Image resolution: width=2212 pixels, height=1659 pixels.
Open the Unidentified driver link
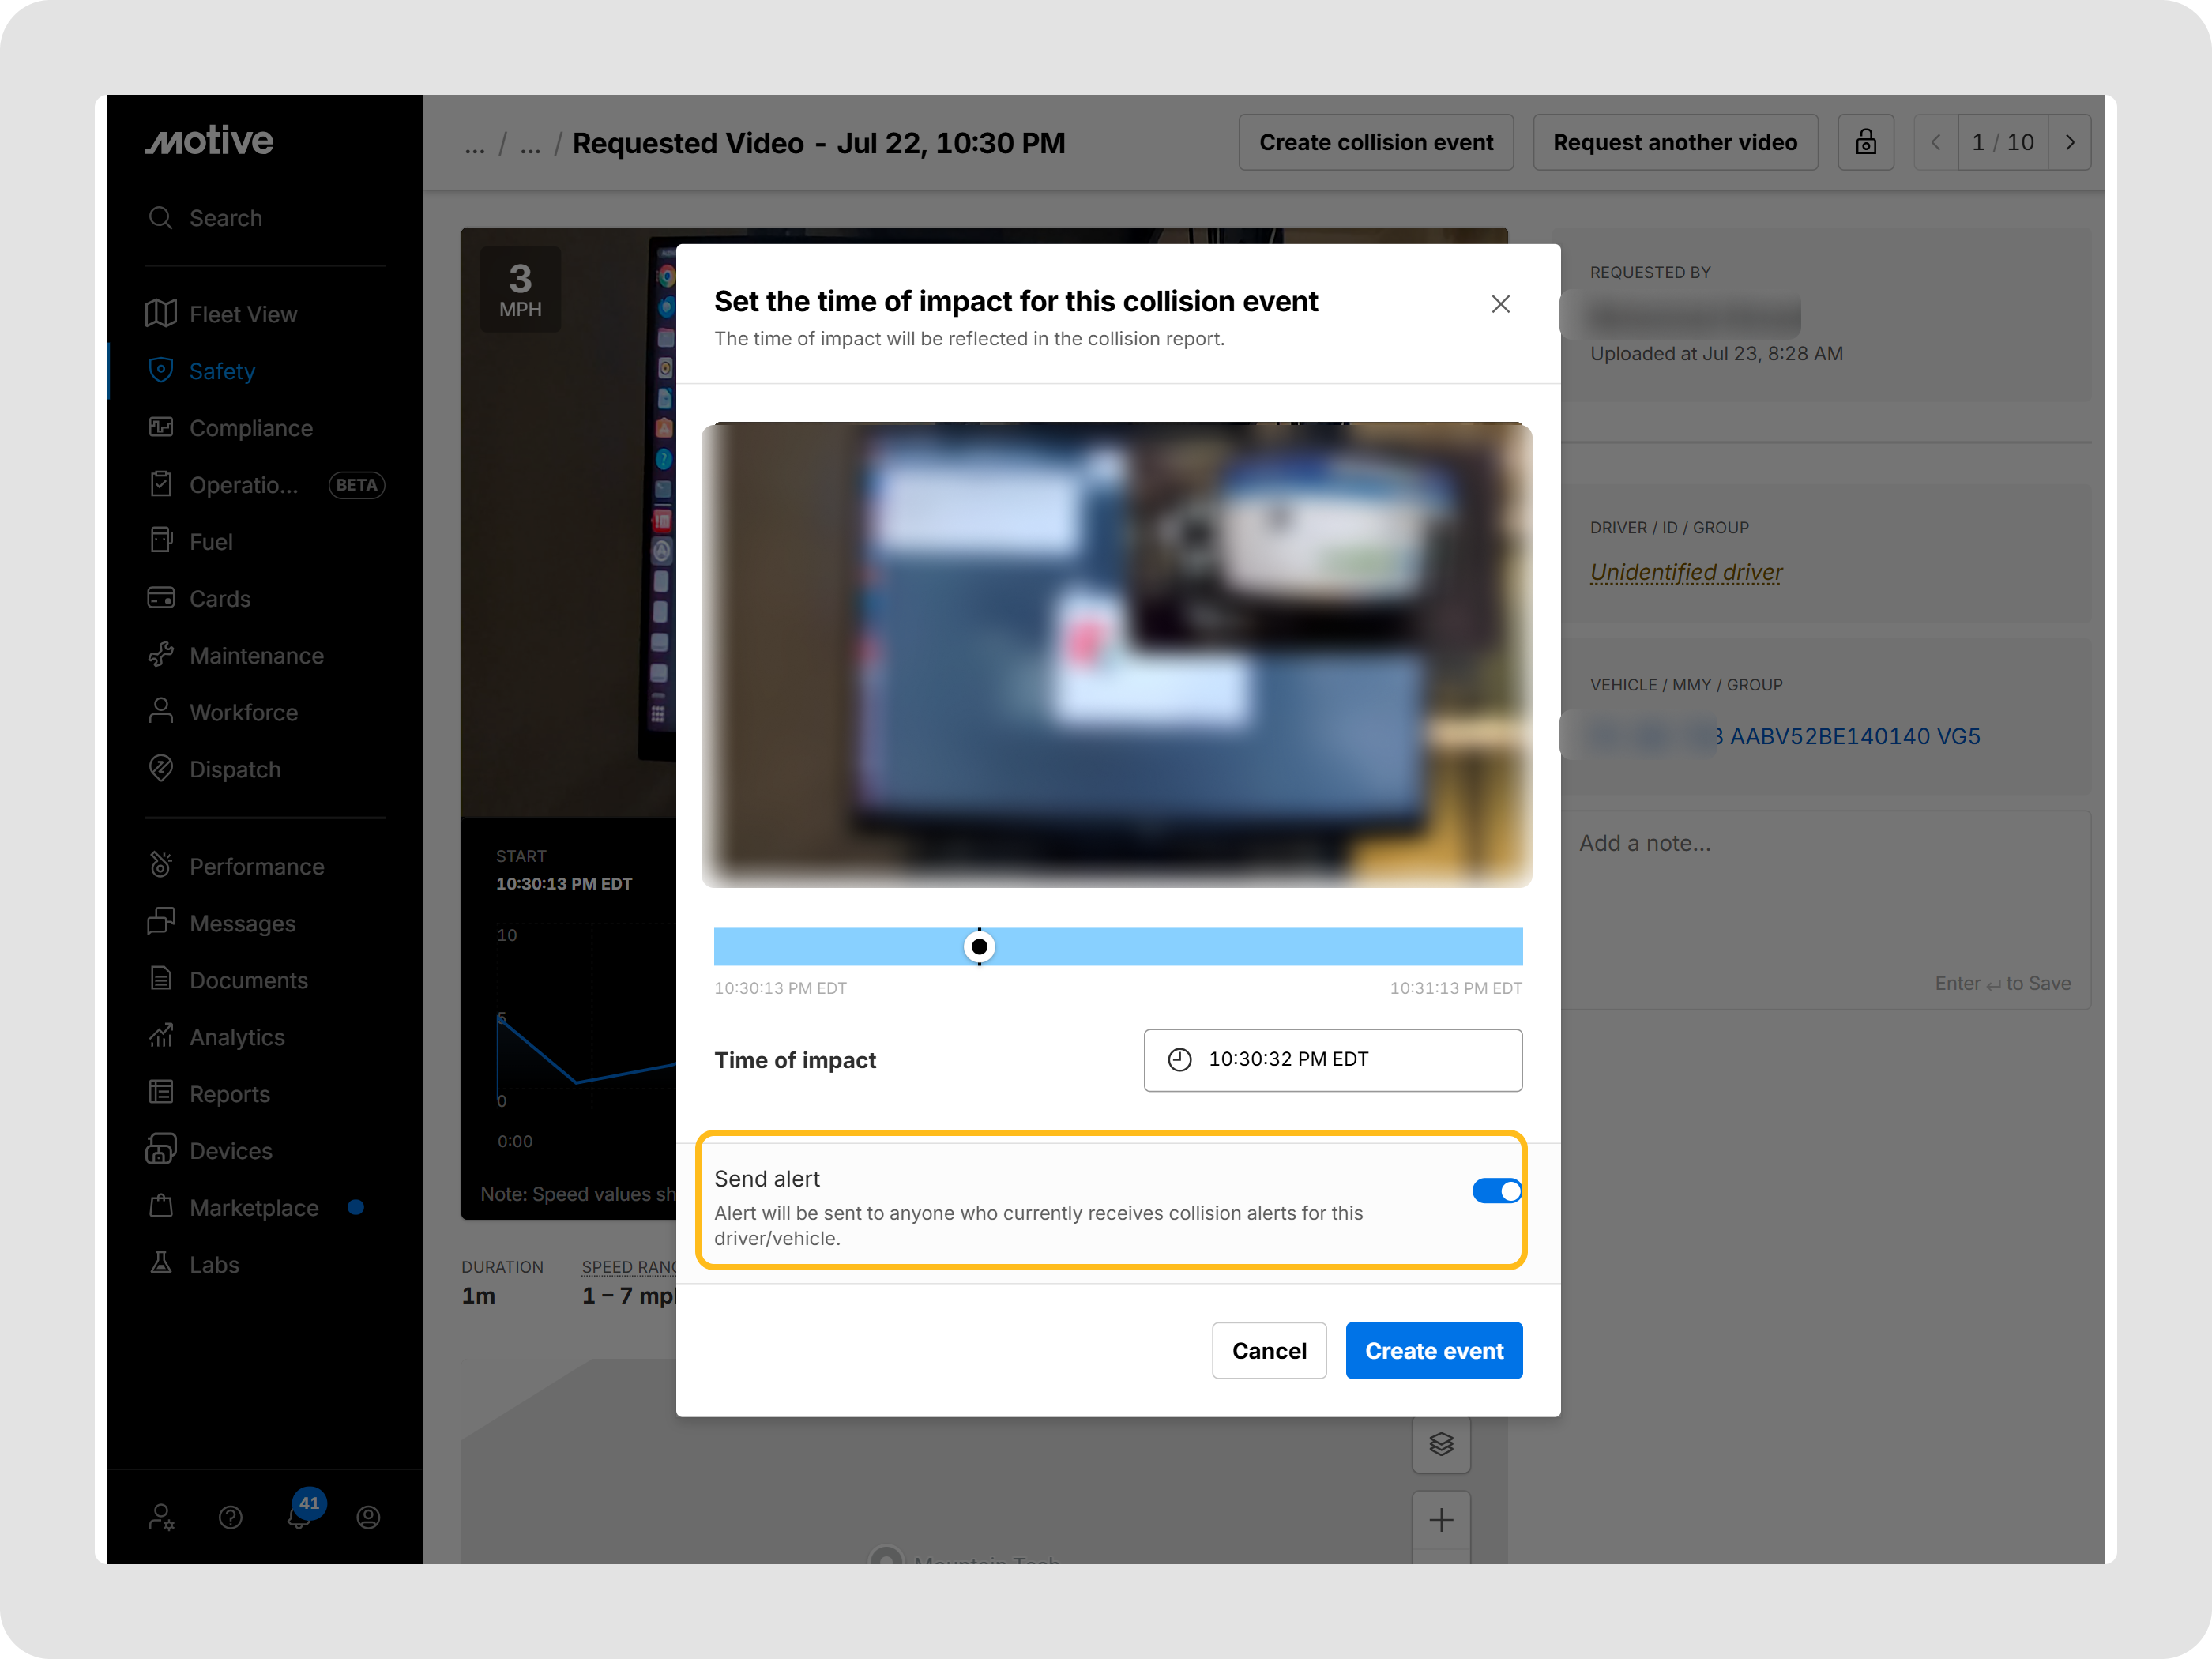(x=1686, y=572)
